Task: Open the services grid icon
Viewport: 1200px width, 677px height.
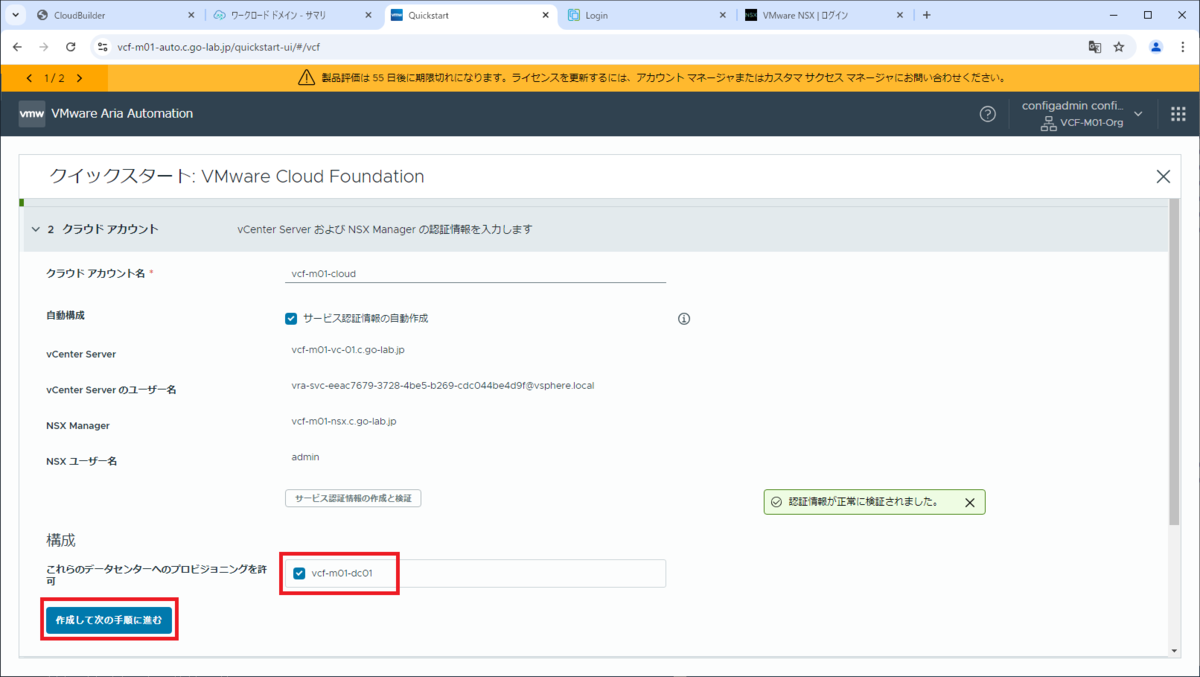Action: pyautogui.click(x=1178, y=114)
